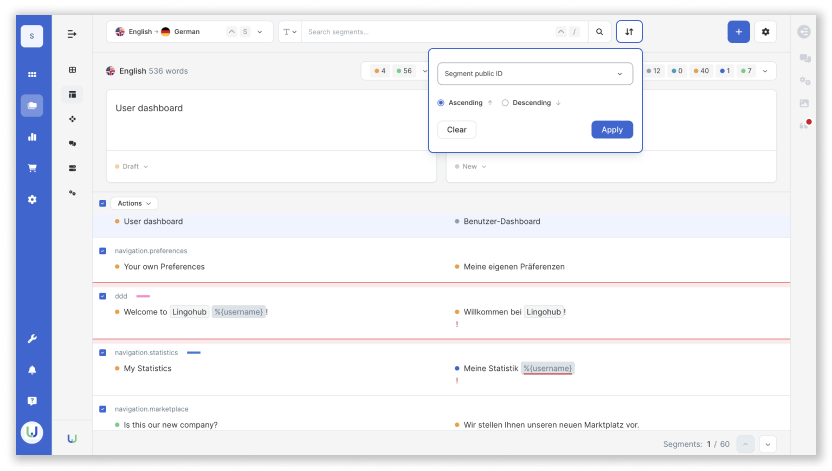This screenshot has height=471, width=832.
Task: Switch to grid layout view icon
Action: click(72, 70)
